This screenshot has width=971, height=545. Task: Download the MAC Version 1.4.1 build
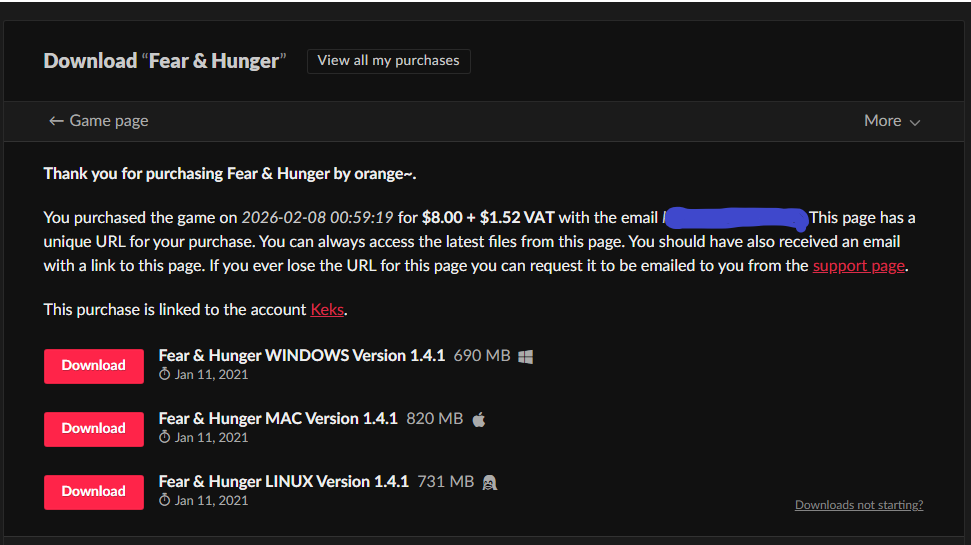[94, 429]
